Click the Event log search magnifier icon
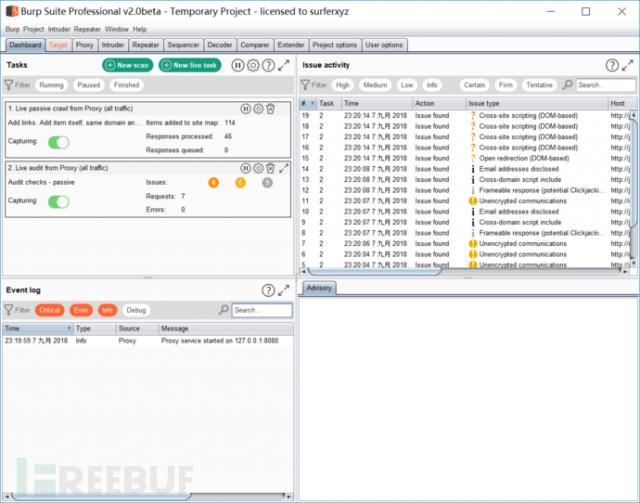The height and width of the screenshot is (503, 640). [223, 310]
